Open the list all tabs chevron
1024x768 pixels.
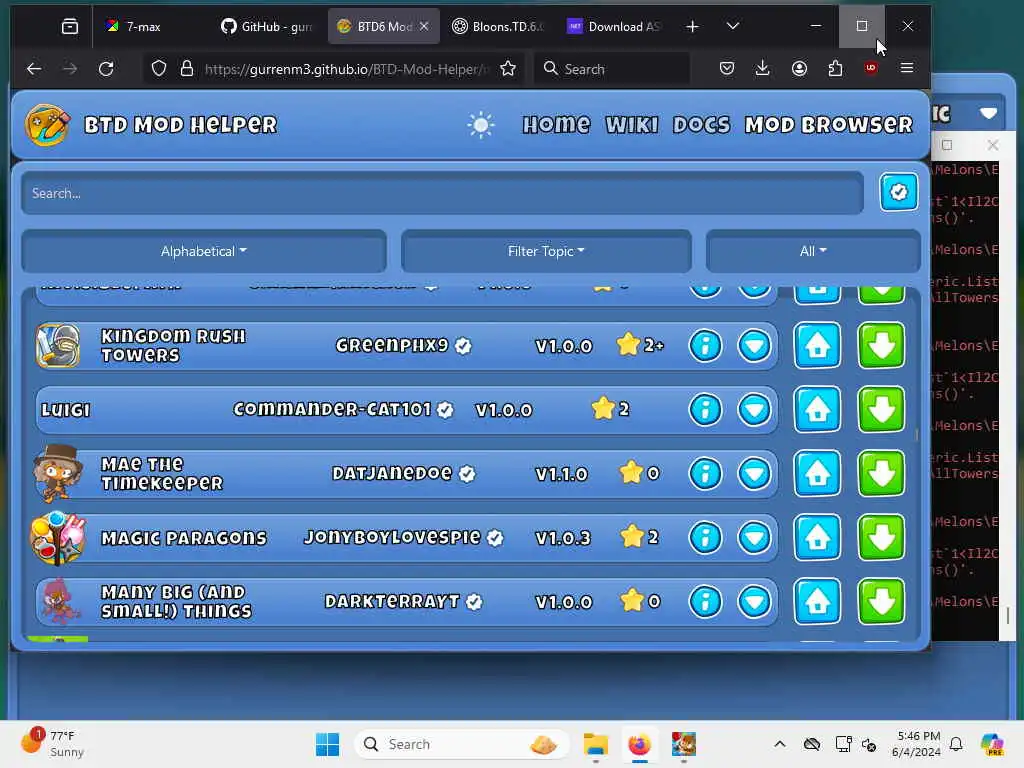click(733, 26)
